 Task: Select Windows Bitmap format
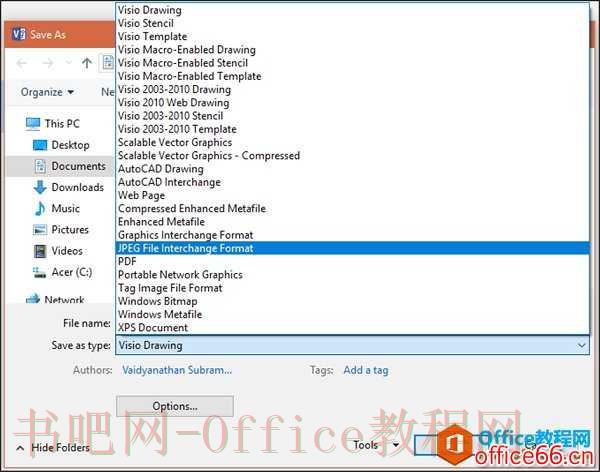352,301
